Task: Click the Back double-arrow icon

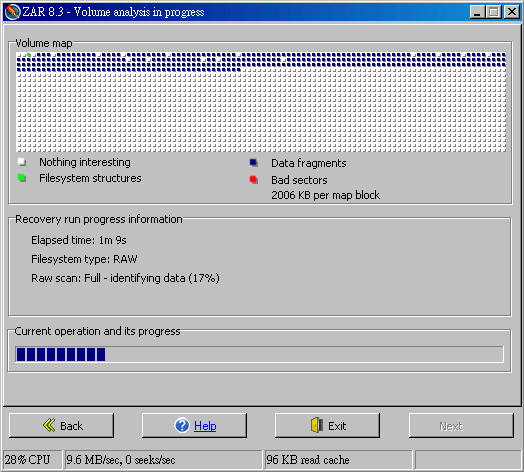Action: click(x=49, y=425)
